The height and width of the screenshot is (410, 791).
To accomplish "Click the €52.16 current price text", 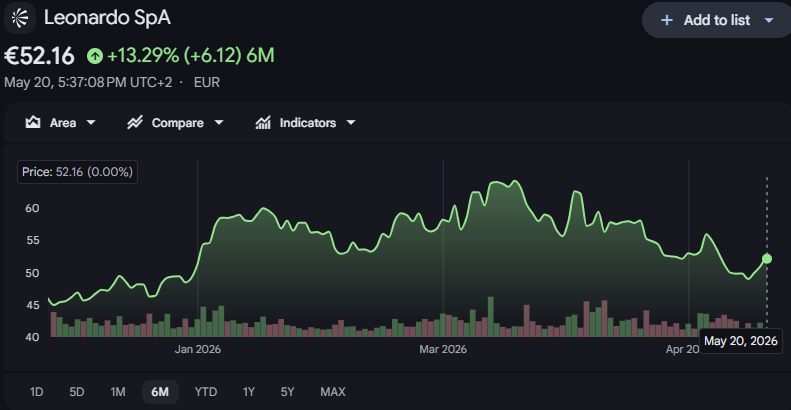I will (39, 55).
